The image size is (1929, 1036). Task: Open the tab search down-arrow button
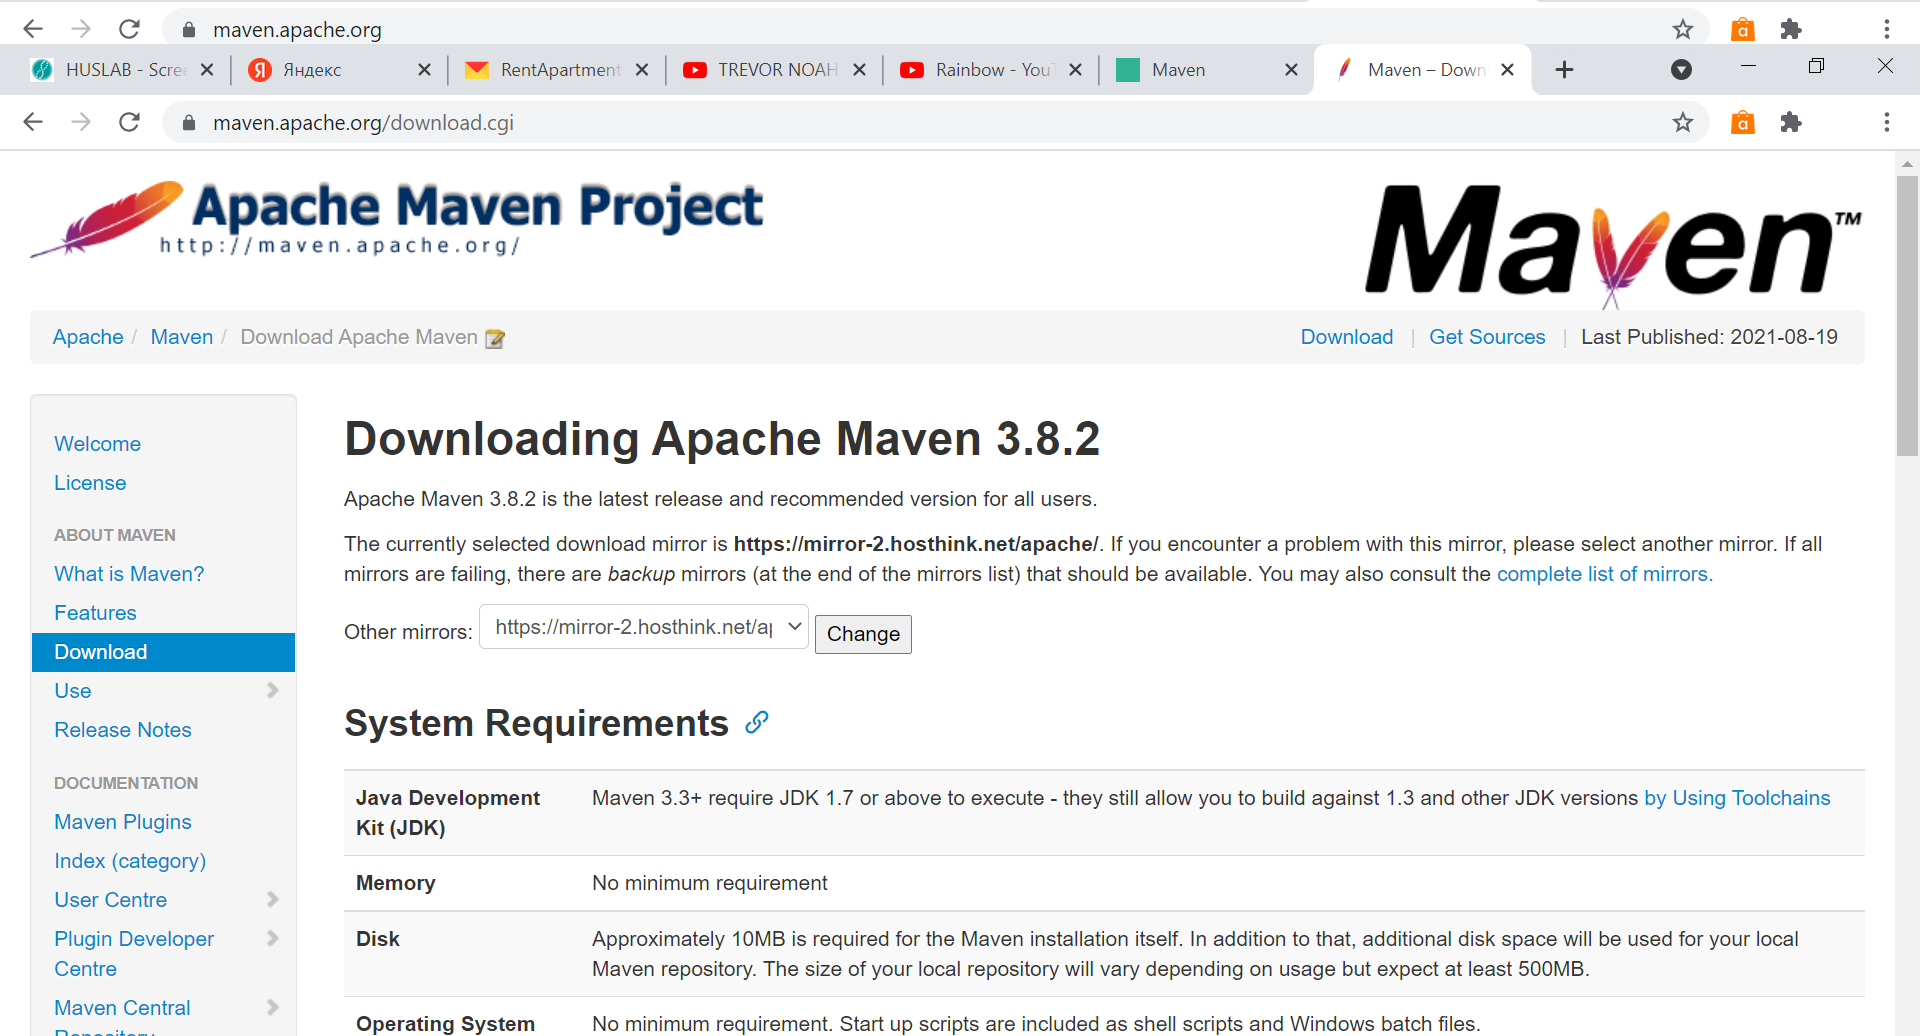1681,69
